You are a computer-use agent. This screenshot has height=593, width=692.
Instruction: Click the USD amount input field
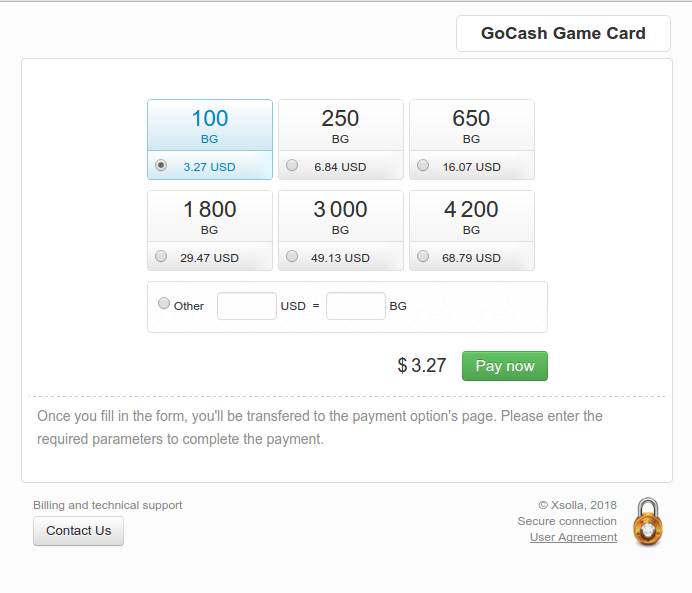click(247, 306)
